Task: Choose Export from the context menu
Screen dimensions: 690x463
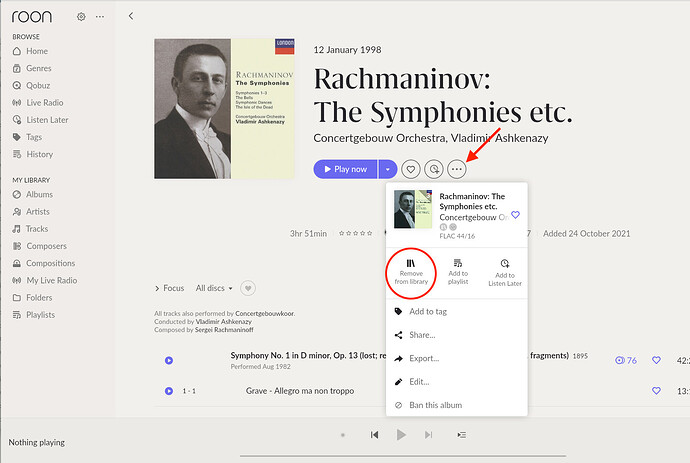Action: [x=424, y=358]
